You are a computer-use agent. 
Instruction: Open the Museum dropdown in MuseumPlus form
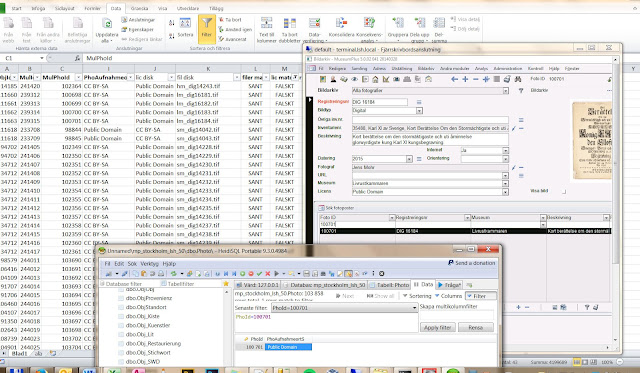[505, 184]
